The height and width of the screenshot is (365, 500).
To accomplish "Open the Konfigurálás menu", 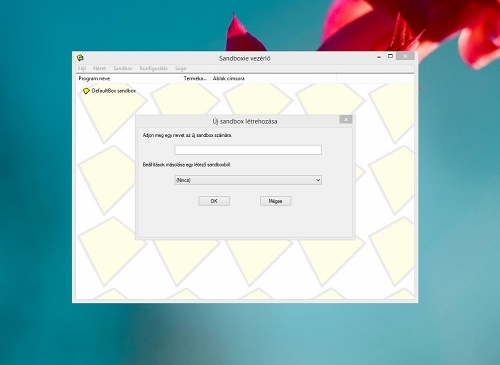I will pyautogui.click(x=154, y=68).
